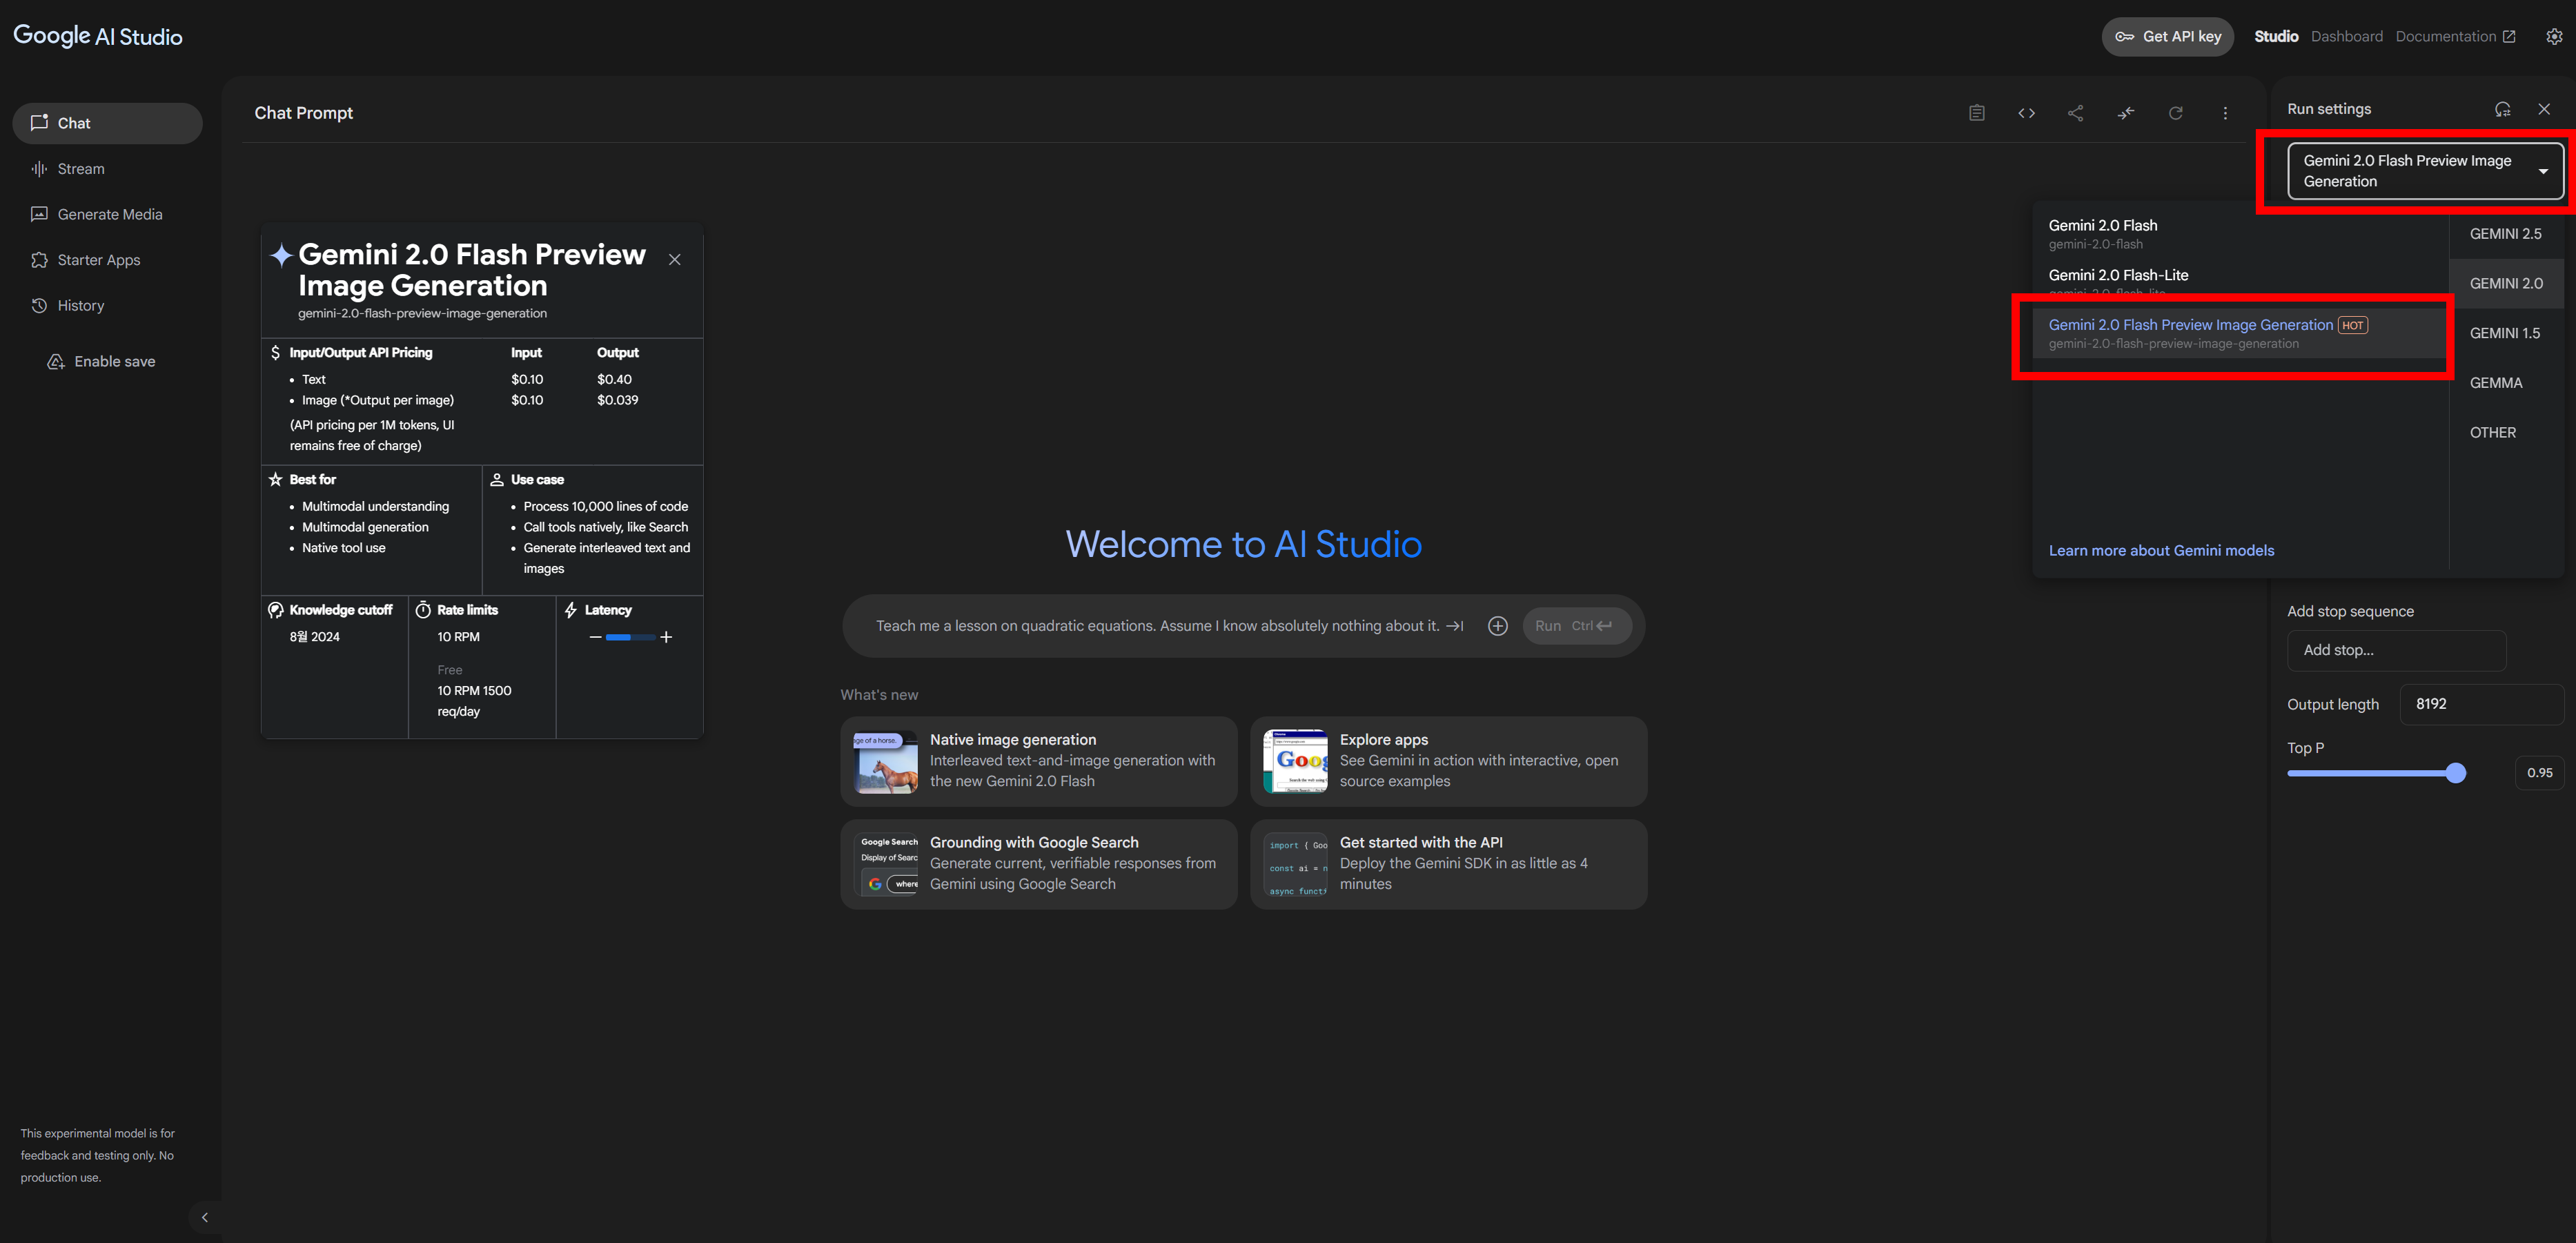Click the share prompt icon
This screenshot has height=1243, width=2576.
click(2075, 113)
